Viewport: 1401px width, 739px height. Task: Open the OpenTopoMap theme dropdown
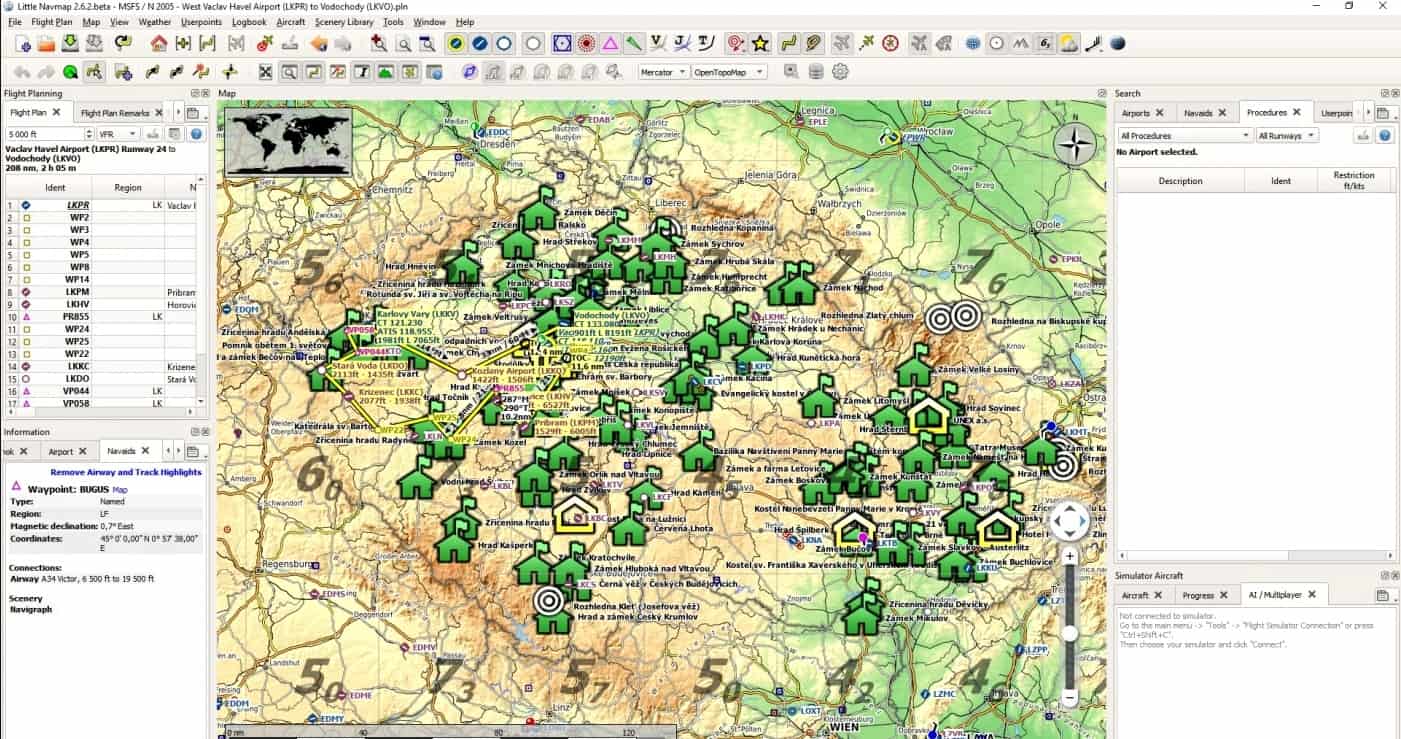[729, 72]
